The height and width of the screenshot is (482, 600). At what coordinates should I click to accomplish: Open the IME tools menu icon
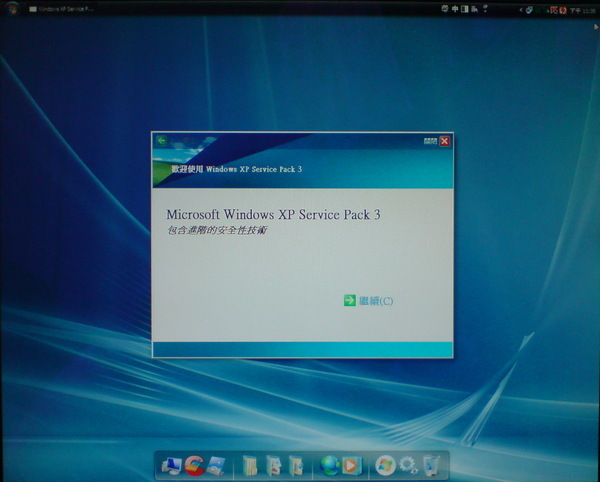tap(474, 9)
